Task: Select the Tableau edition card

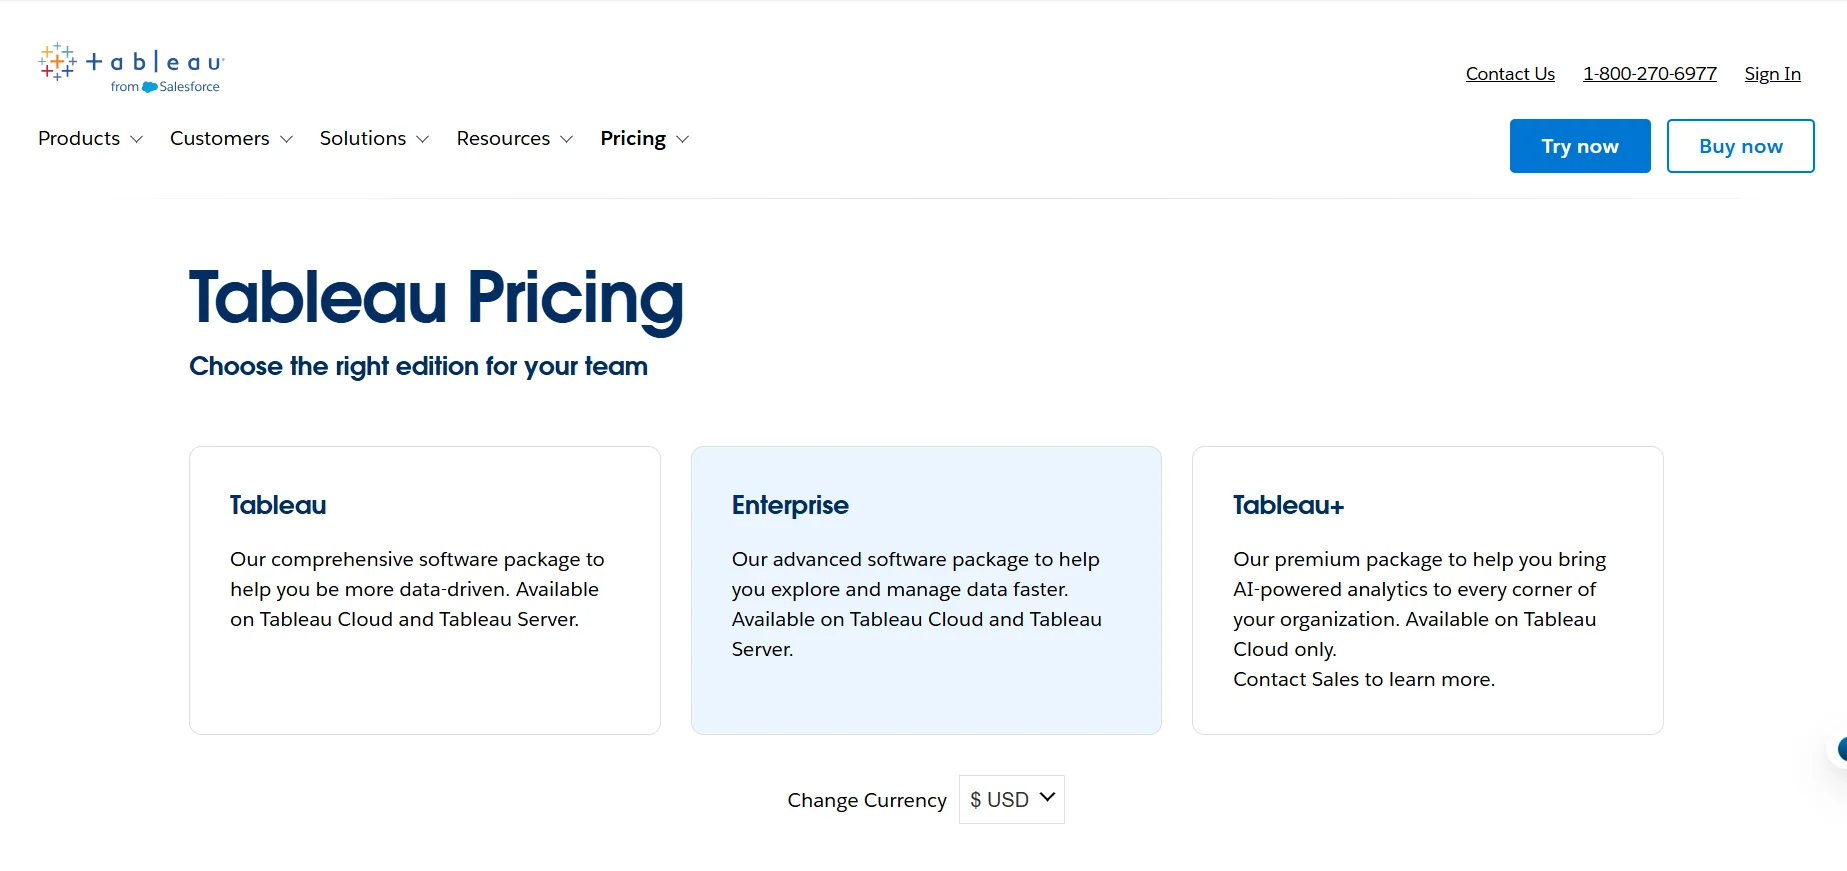Action: tap(425, 590)
